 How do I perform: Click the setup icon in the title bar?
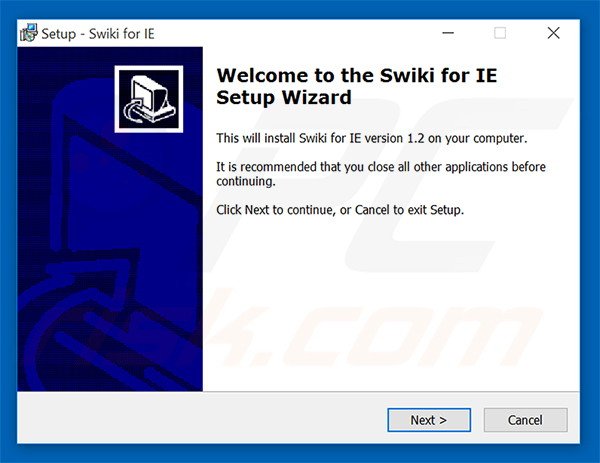pyautogui.click(x=29, y=33)
